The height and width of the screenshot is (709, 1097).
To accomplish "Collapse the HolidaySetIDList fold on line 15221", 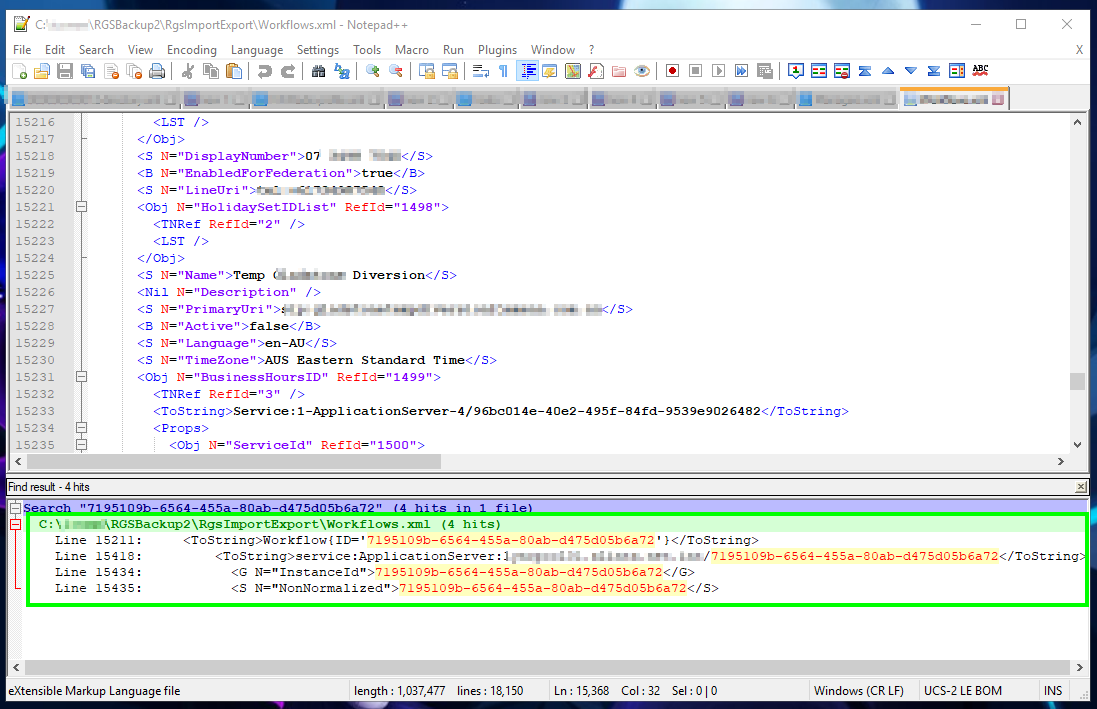I will coord(81,207).
